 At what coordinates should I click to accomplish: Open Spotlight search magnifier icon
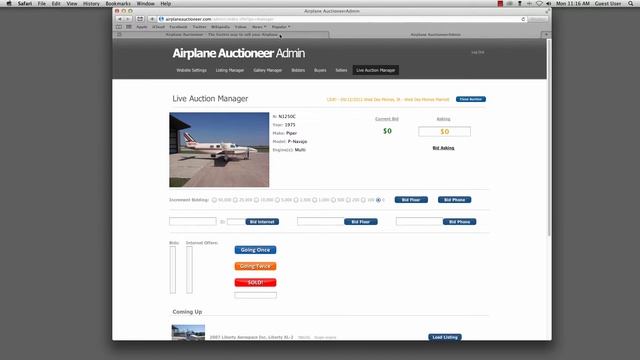tap(631, 3)
